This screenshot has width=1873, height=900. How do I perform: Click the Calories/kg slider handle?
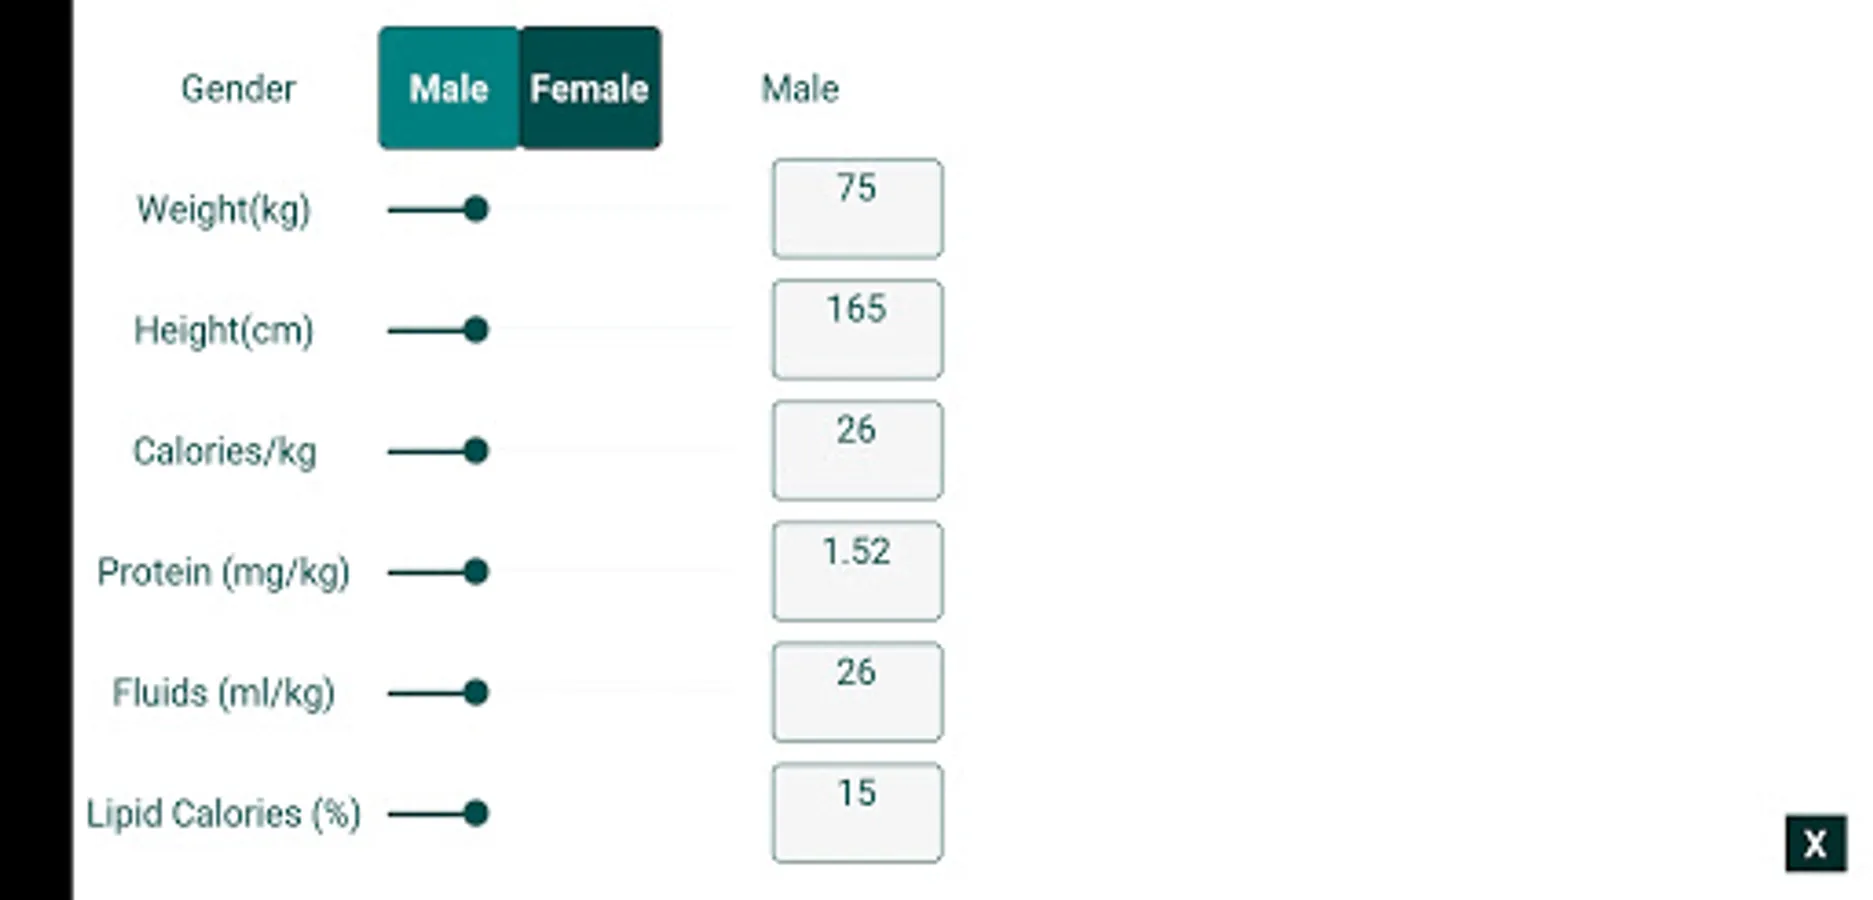[x=476, y=451]
